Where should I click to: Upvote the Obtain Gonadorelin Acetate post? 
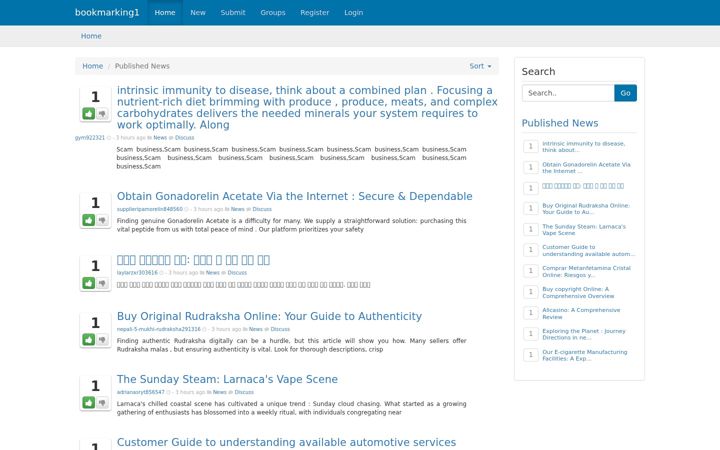tap(89, 220)
